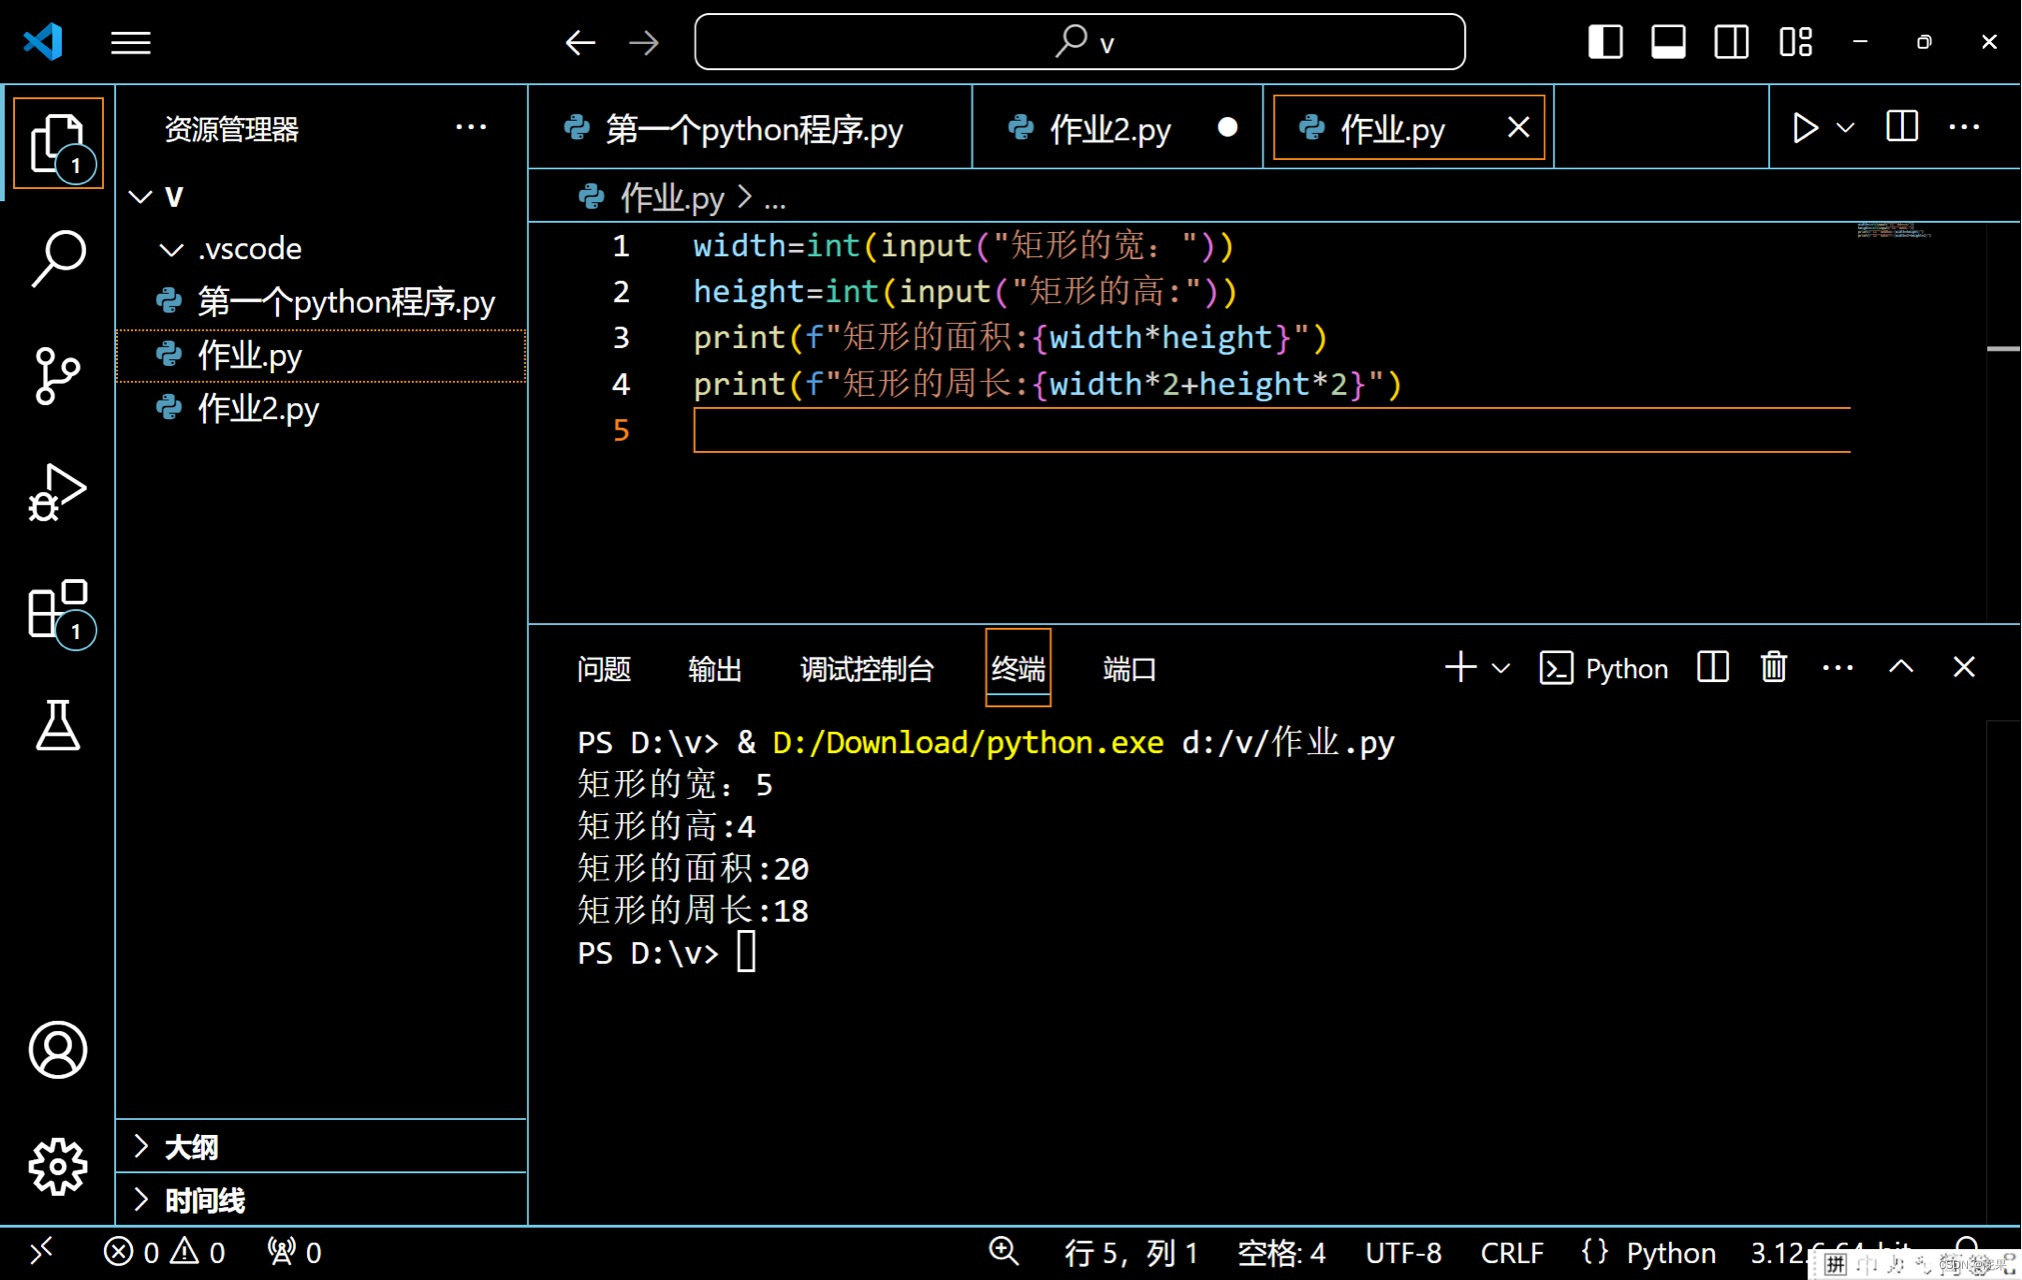Open Customize Layout options
Screen dimensions: 2022x1280
click(1795, 42)
